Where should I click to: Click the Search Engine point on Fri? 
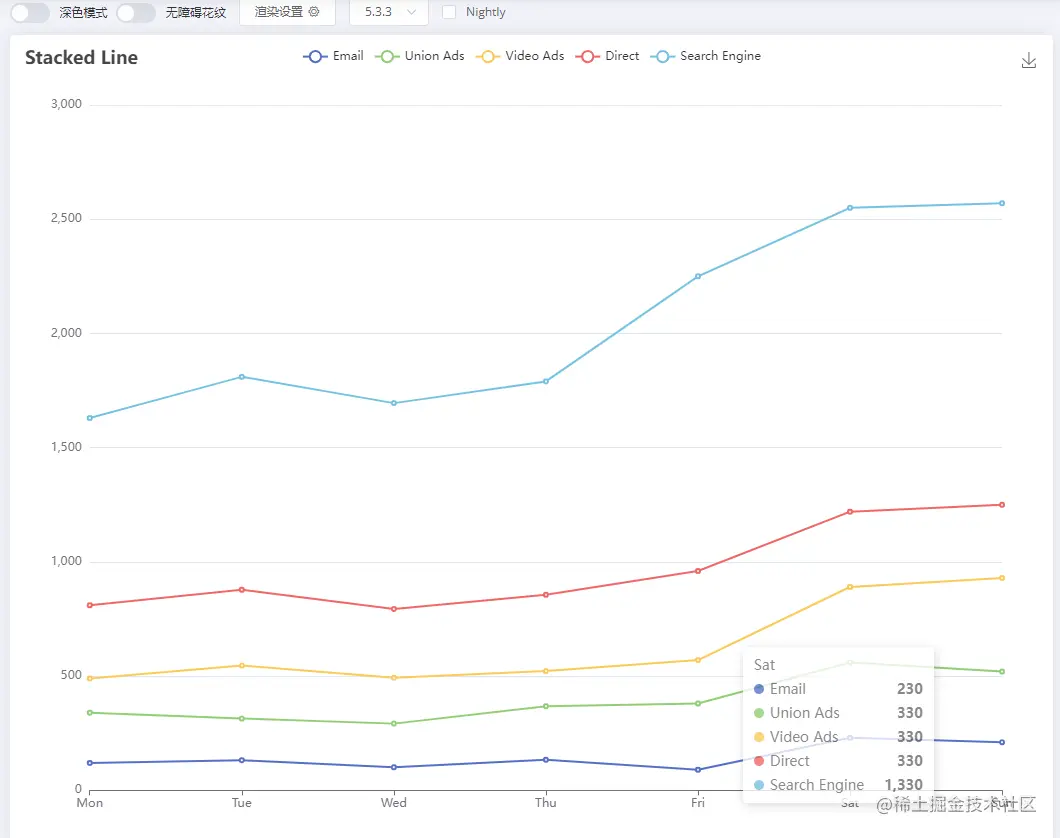tap(698, 276)
